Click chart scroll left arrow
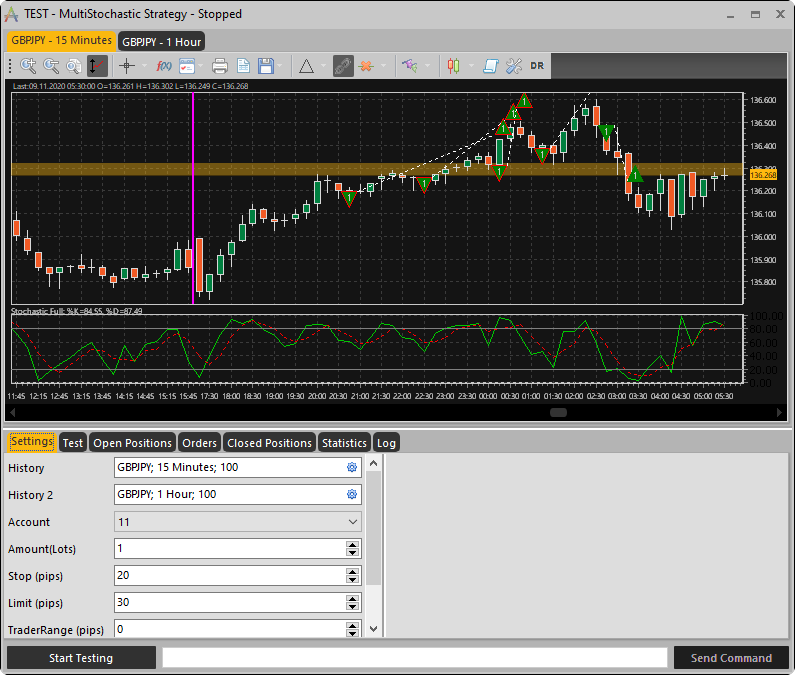The width and height of the screenshot is (795, 675). point(12,412)
